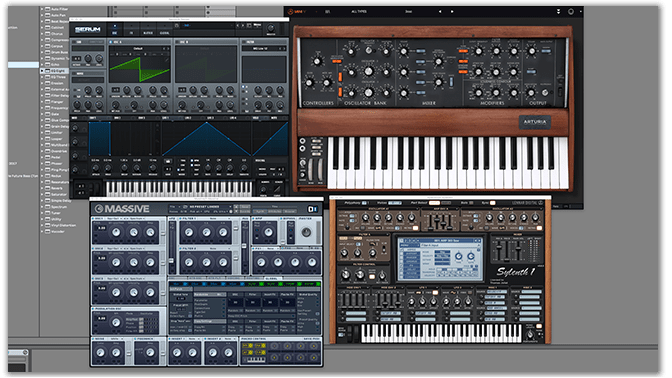672x378 pixels.
Task: Click the Serum logo
Action: point(87,30)
